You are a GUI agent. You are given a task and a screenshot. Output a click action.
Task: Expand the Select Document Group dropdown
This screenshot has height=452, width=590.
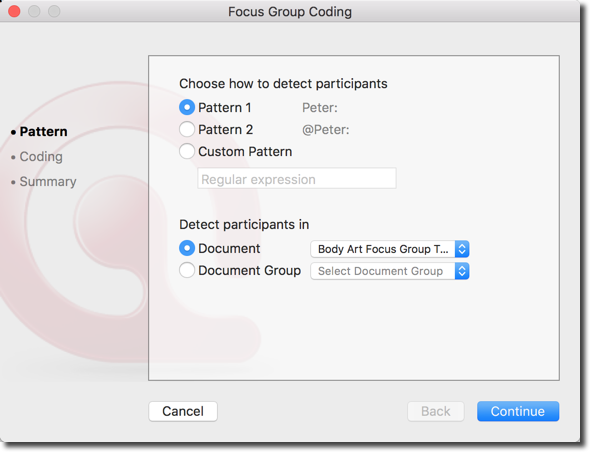pyautogui.click(x=389, y=271)
